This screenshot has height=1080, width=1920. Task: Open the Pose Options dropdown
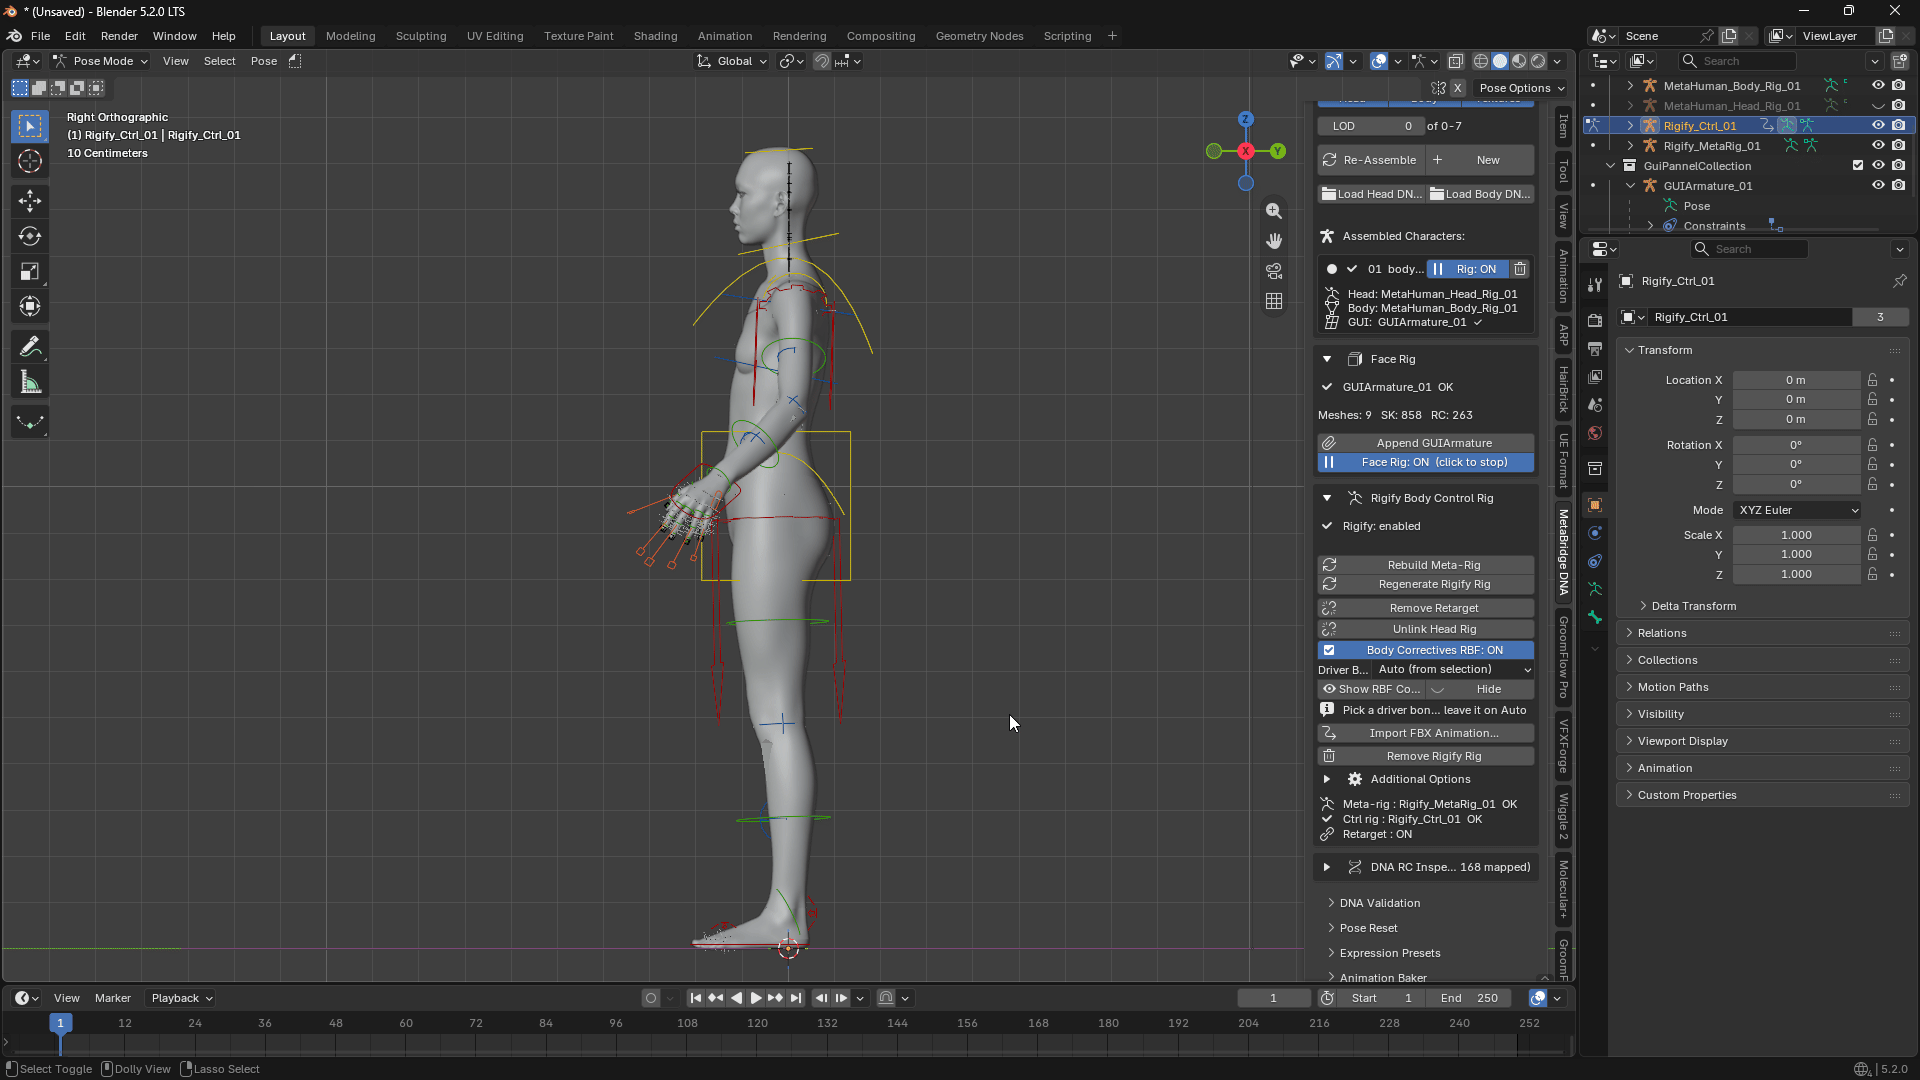[1521, 88]
